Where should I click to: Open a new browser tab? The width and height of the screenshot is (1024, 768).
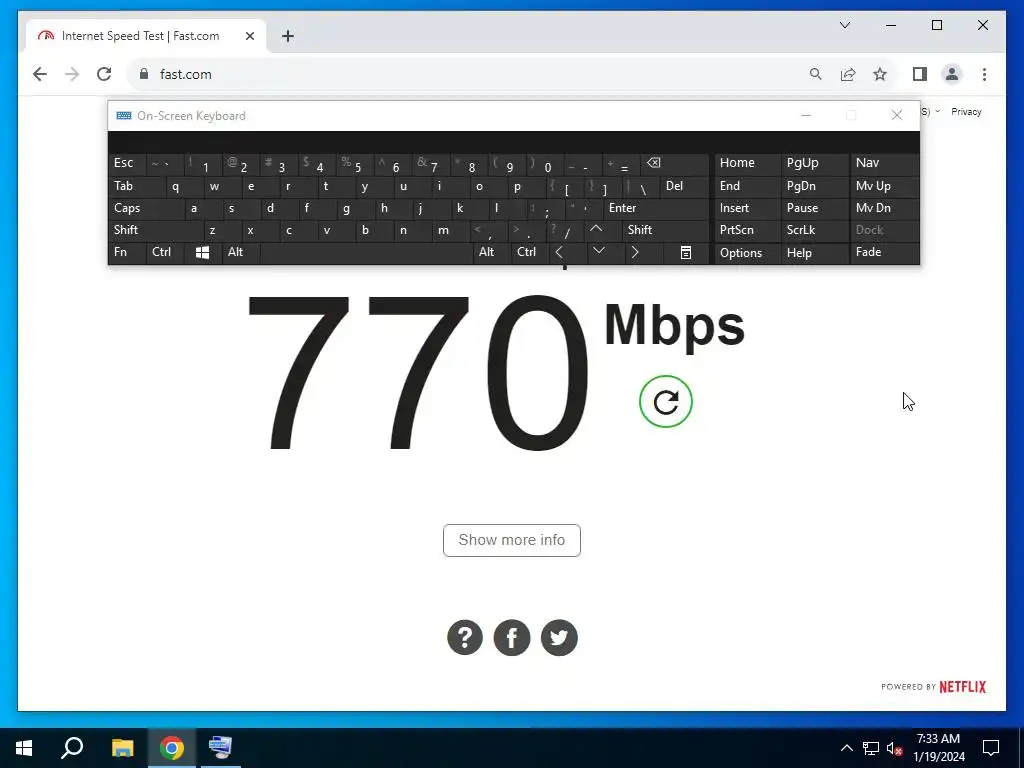pyautogui.click(x=288, y=37)
